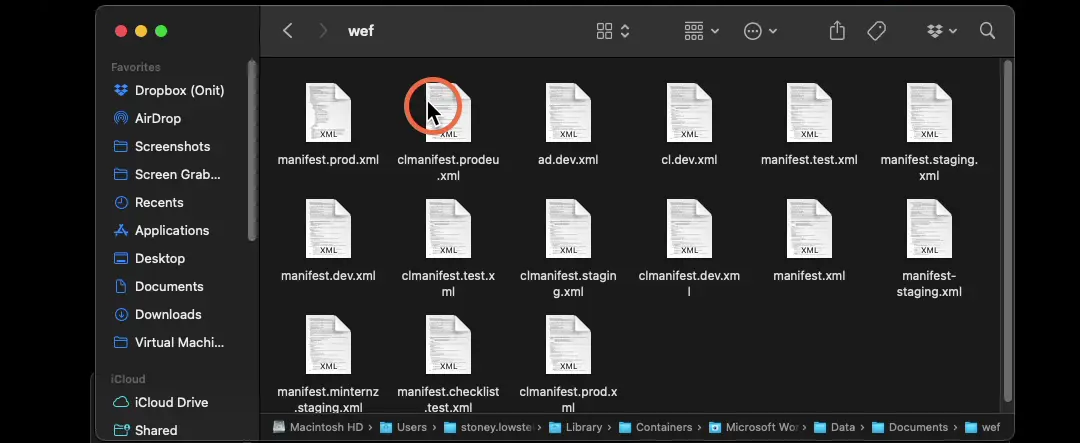Select the clmanifest.test.xml file icon
This screenshot has height=443, width=1080.
(448, 229)
